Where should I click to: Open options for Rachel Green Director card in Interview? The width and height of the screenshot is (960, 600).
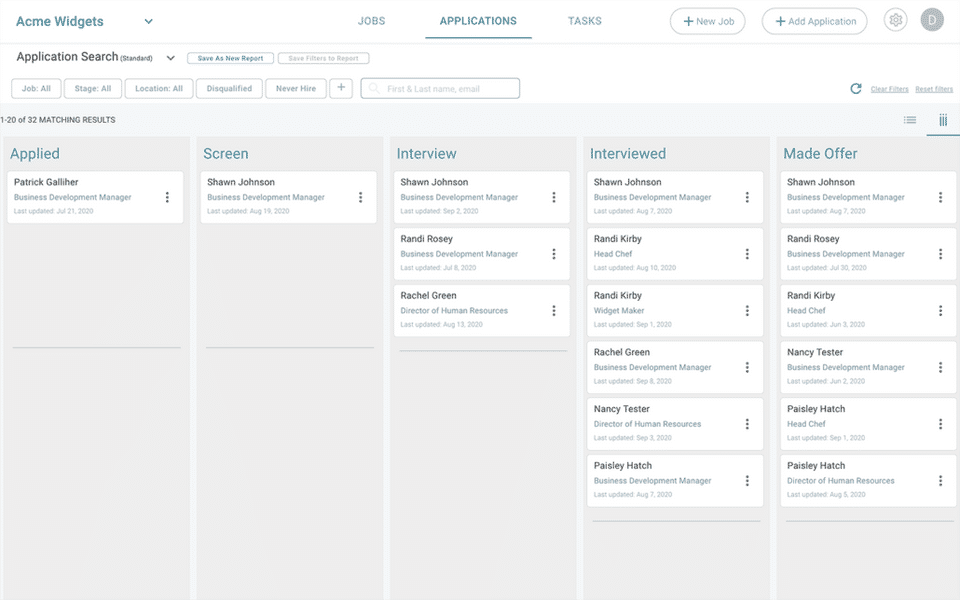553,310
